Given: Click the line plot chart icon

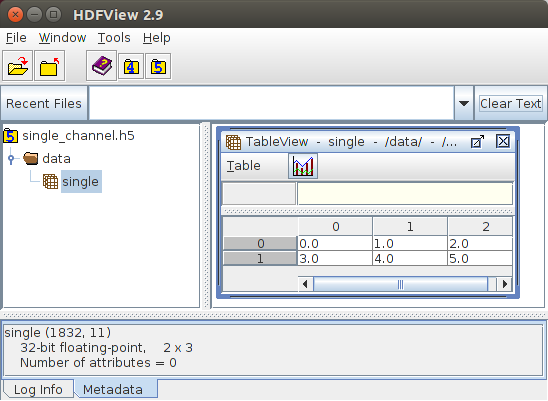Looking at the screenshot, I should click(x=303, y=166).
